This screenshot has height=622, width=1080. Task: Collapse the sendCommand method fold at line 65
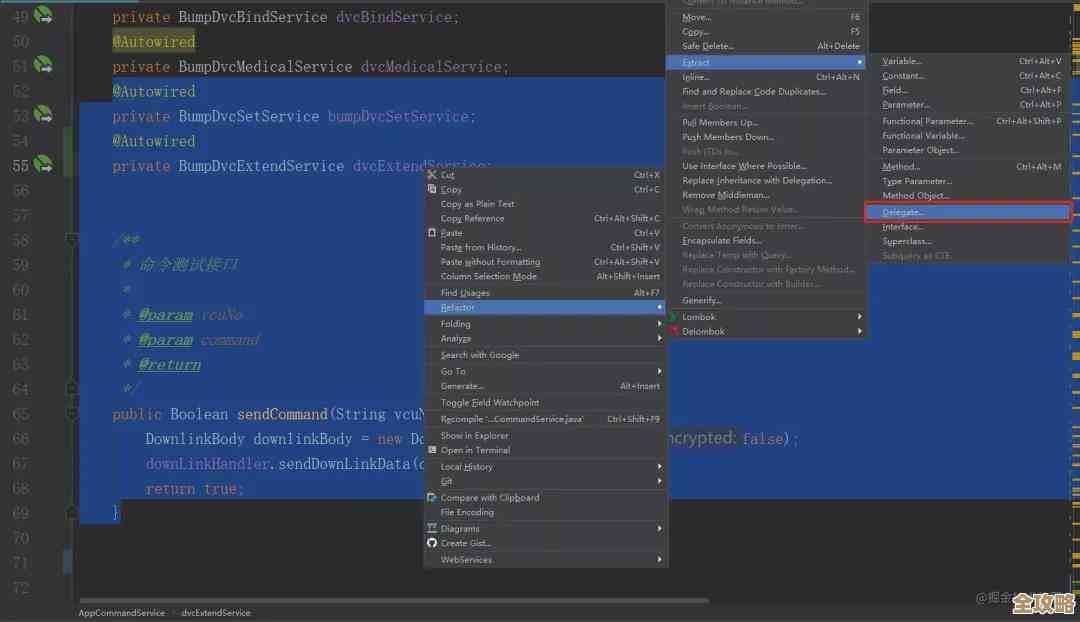coord(71,413)
